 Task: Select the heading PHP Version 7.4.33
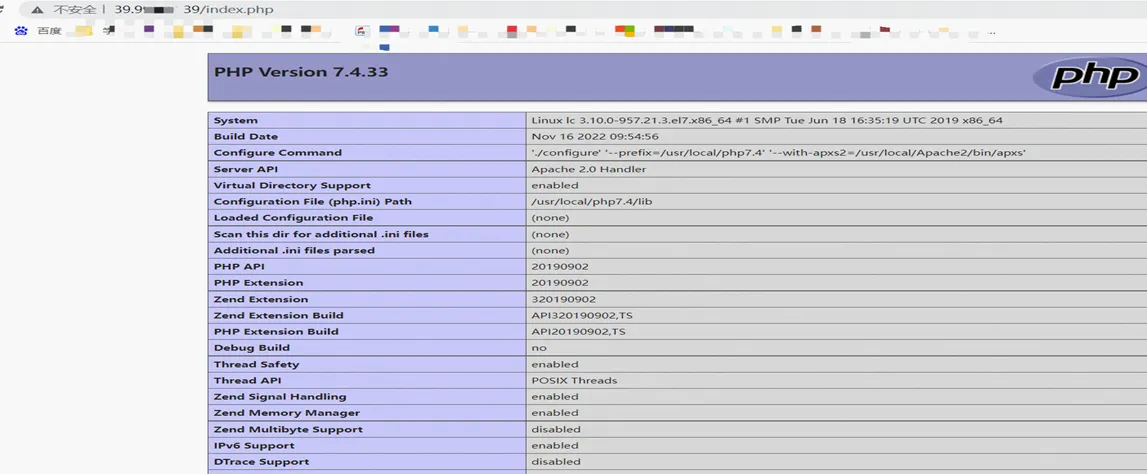pos(301,72)
